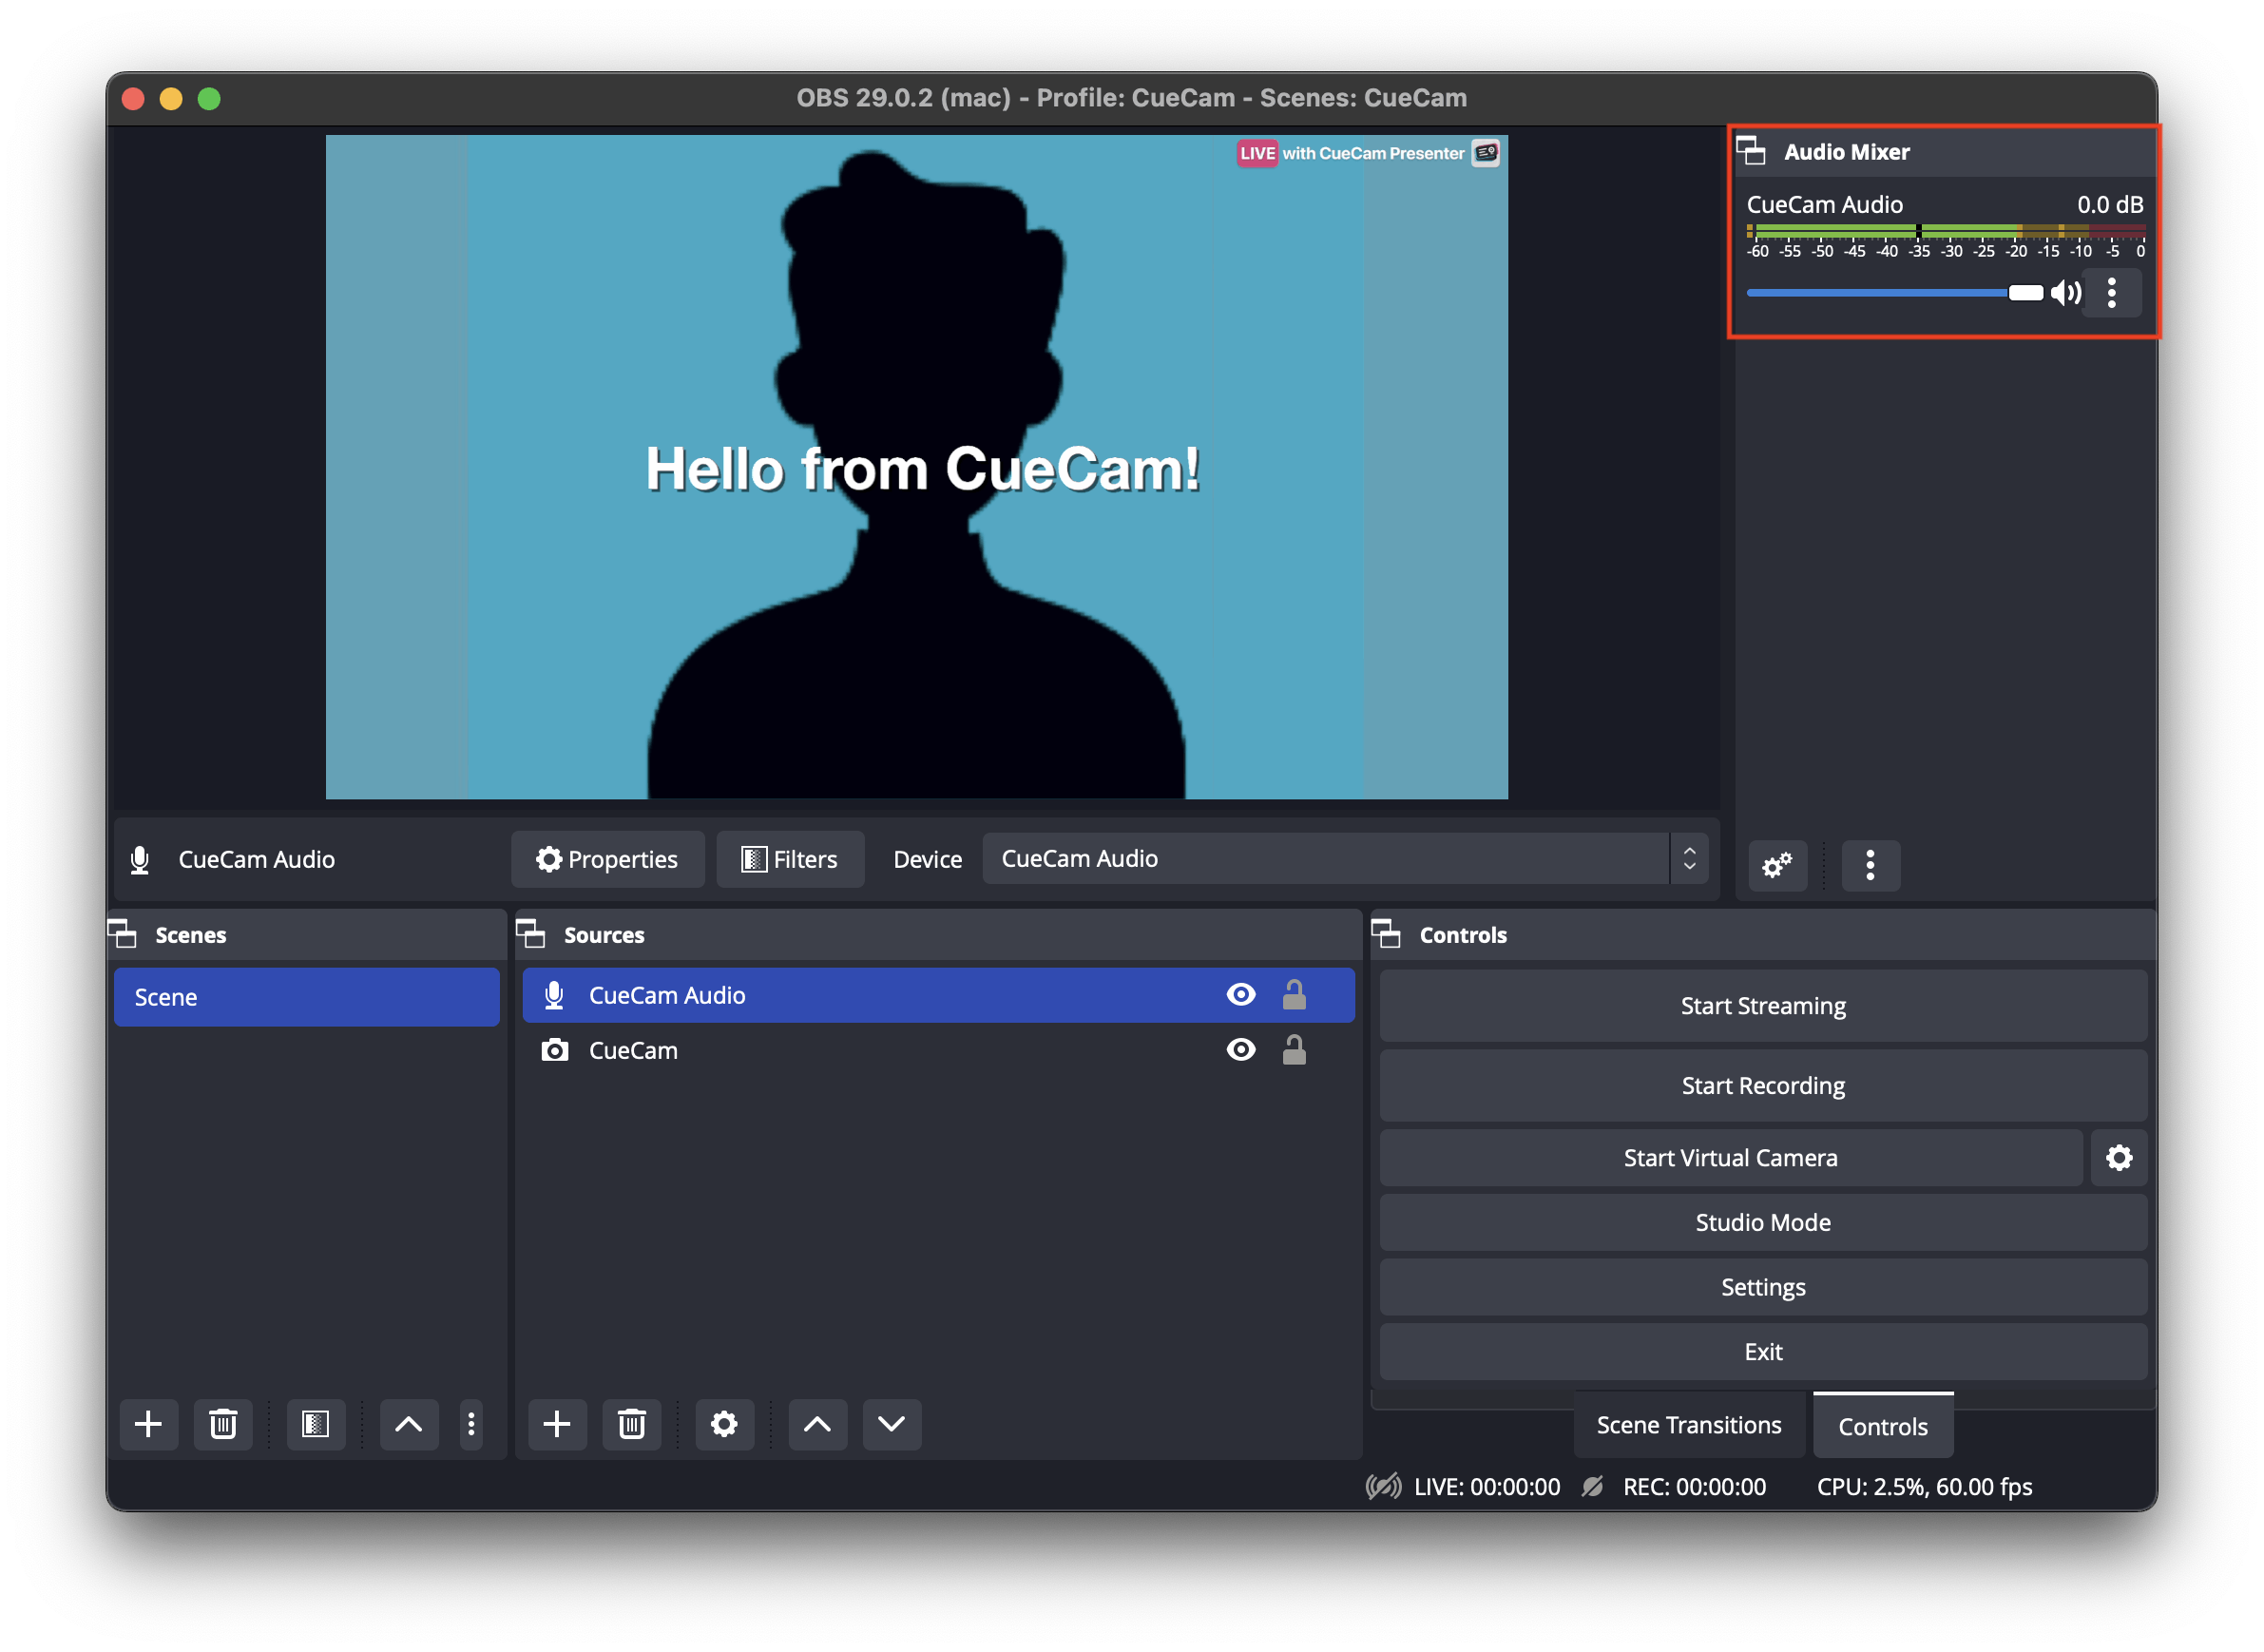This screenshot has width=2264, height=1652.
Task: Select the Controls tab
Action: pyautogui.click(x=1882, y=1427)
